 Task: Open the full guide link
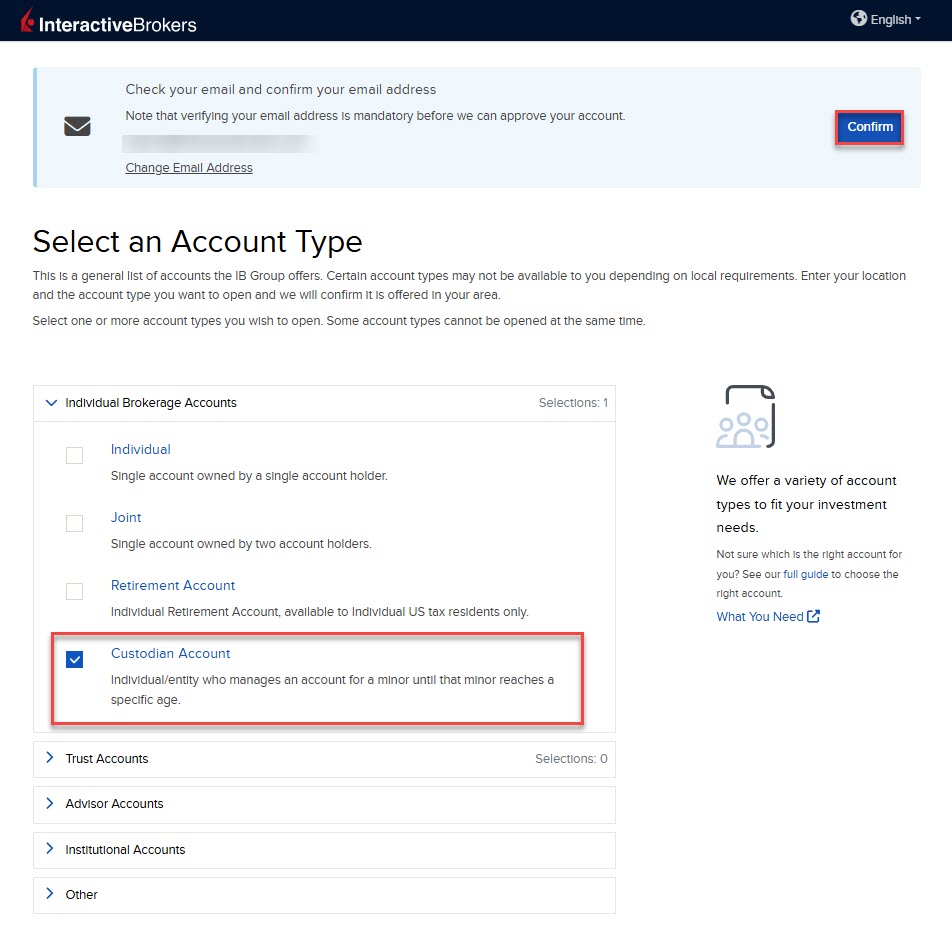pos(805,574)
